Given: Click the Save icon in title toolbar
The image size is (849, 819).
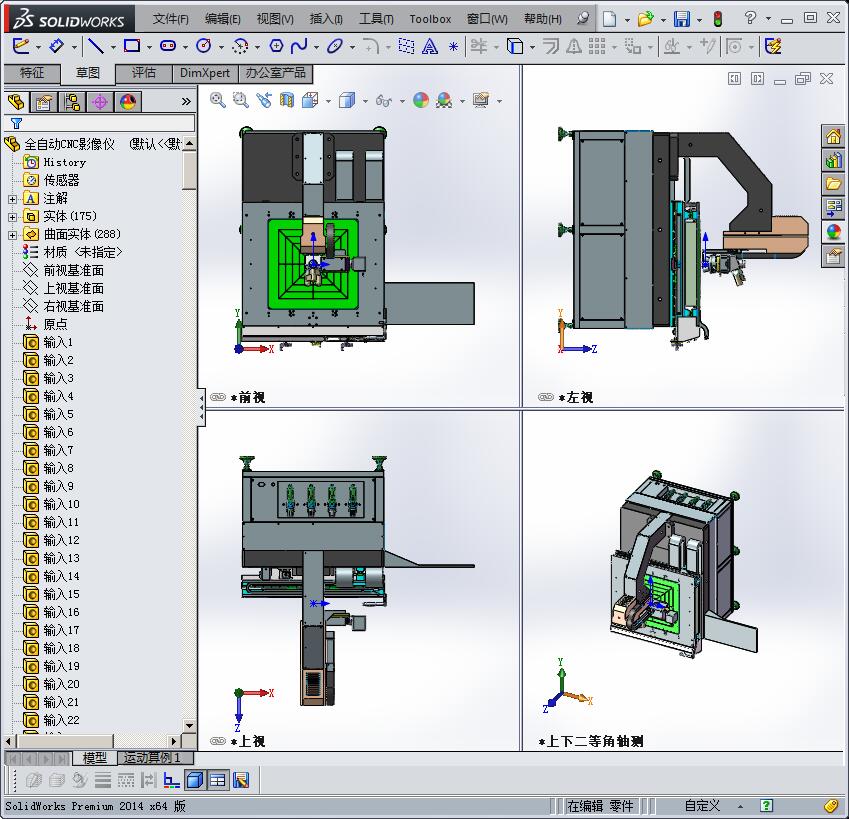Looking at the screenshot, I should pyautogui.click(x=682, y=19).
